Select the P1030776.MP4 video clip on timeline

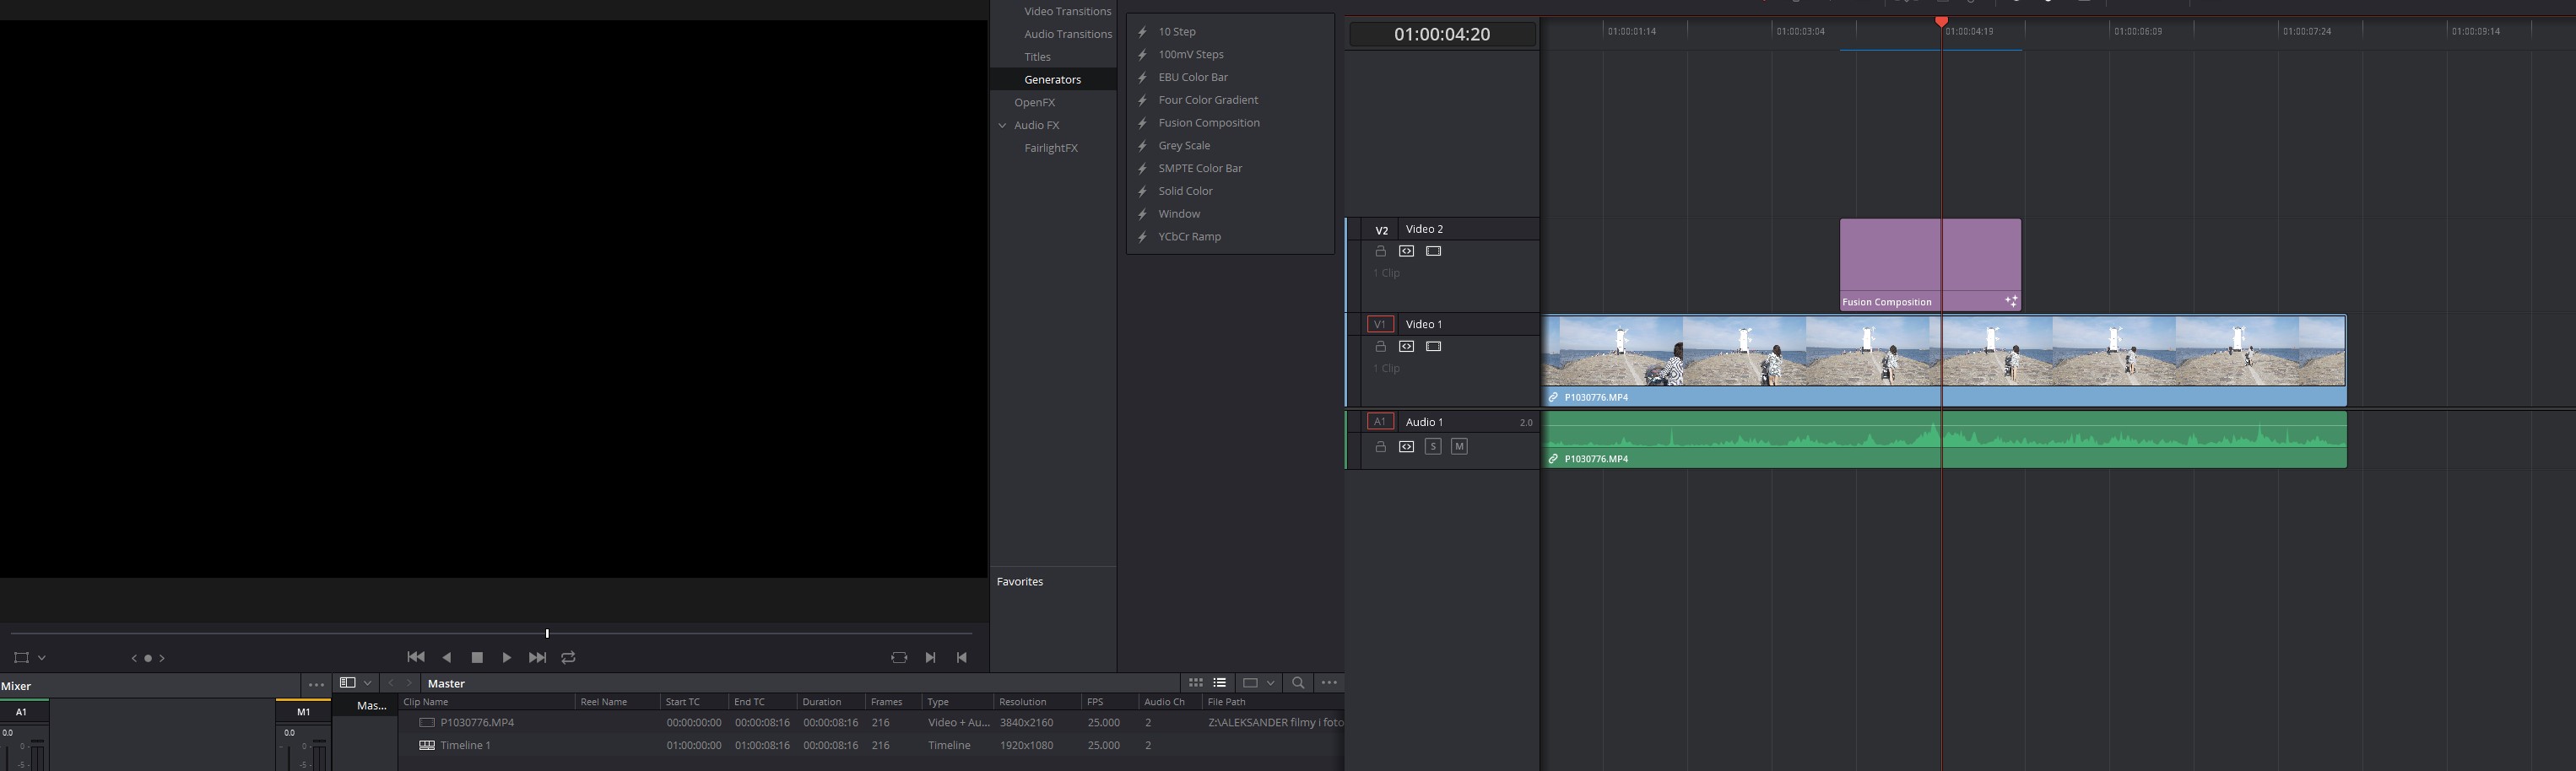pos(1944,360)
